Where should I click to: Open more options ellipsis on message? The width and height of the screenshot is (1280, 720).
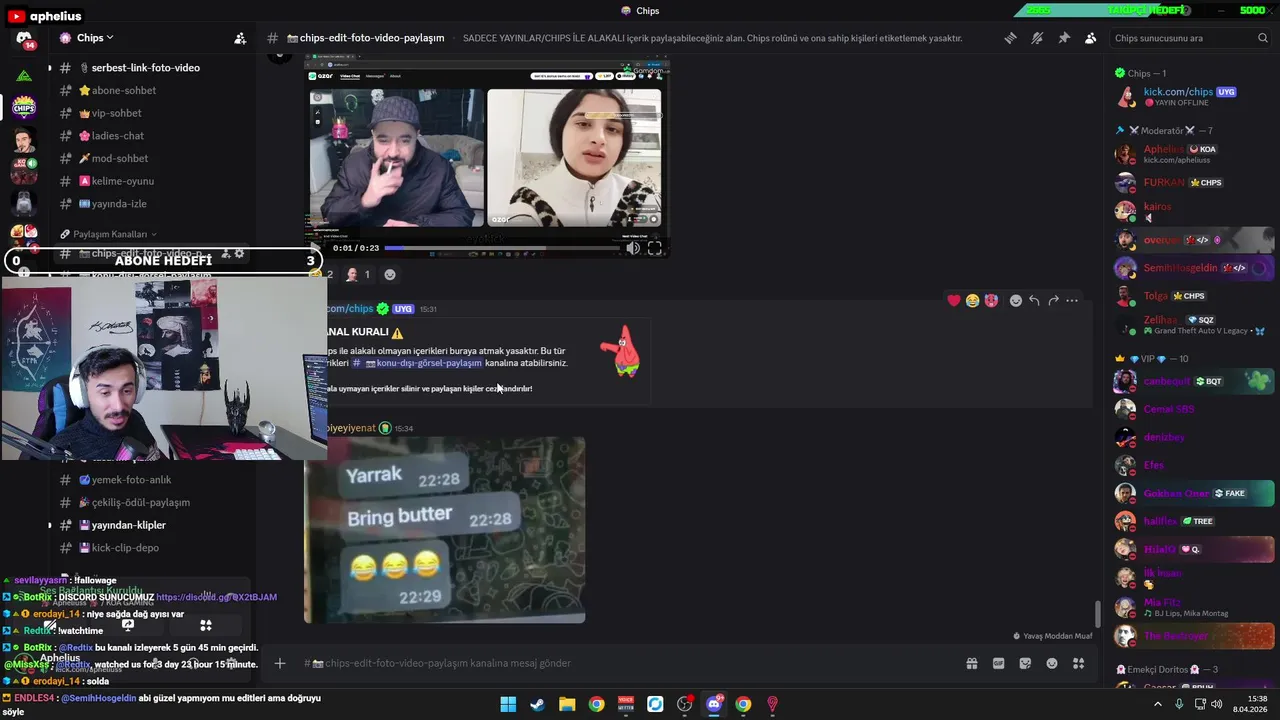coord(1072,300)
